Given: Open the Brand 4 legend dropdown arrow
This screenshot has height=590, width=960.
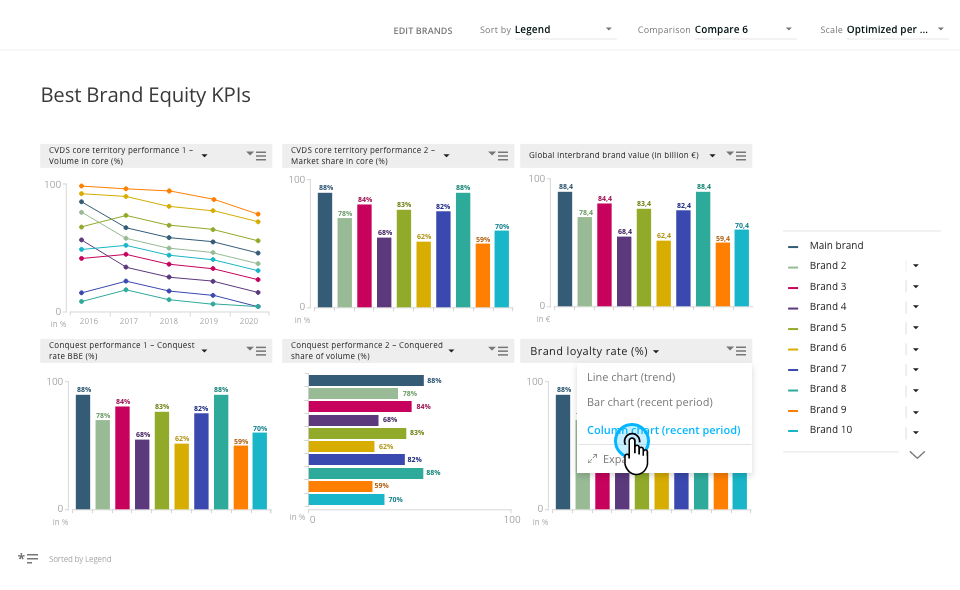Looking at the screenshot, I should point(916,307).
